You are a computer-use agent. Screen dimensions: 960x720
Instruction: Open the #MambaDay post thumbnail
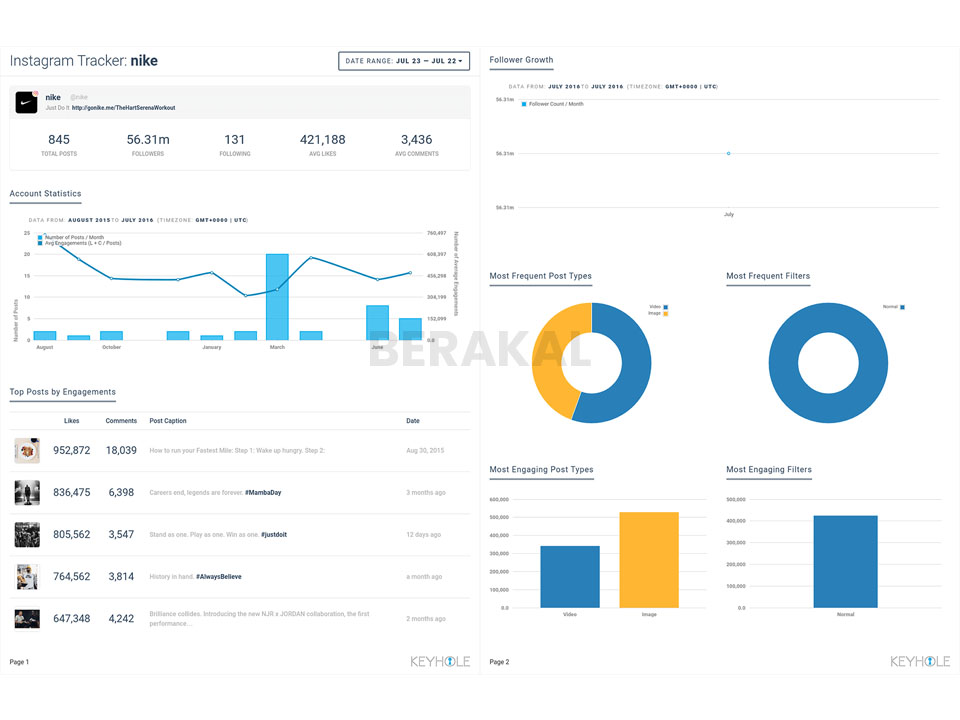(x=27, y=492)
